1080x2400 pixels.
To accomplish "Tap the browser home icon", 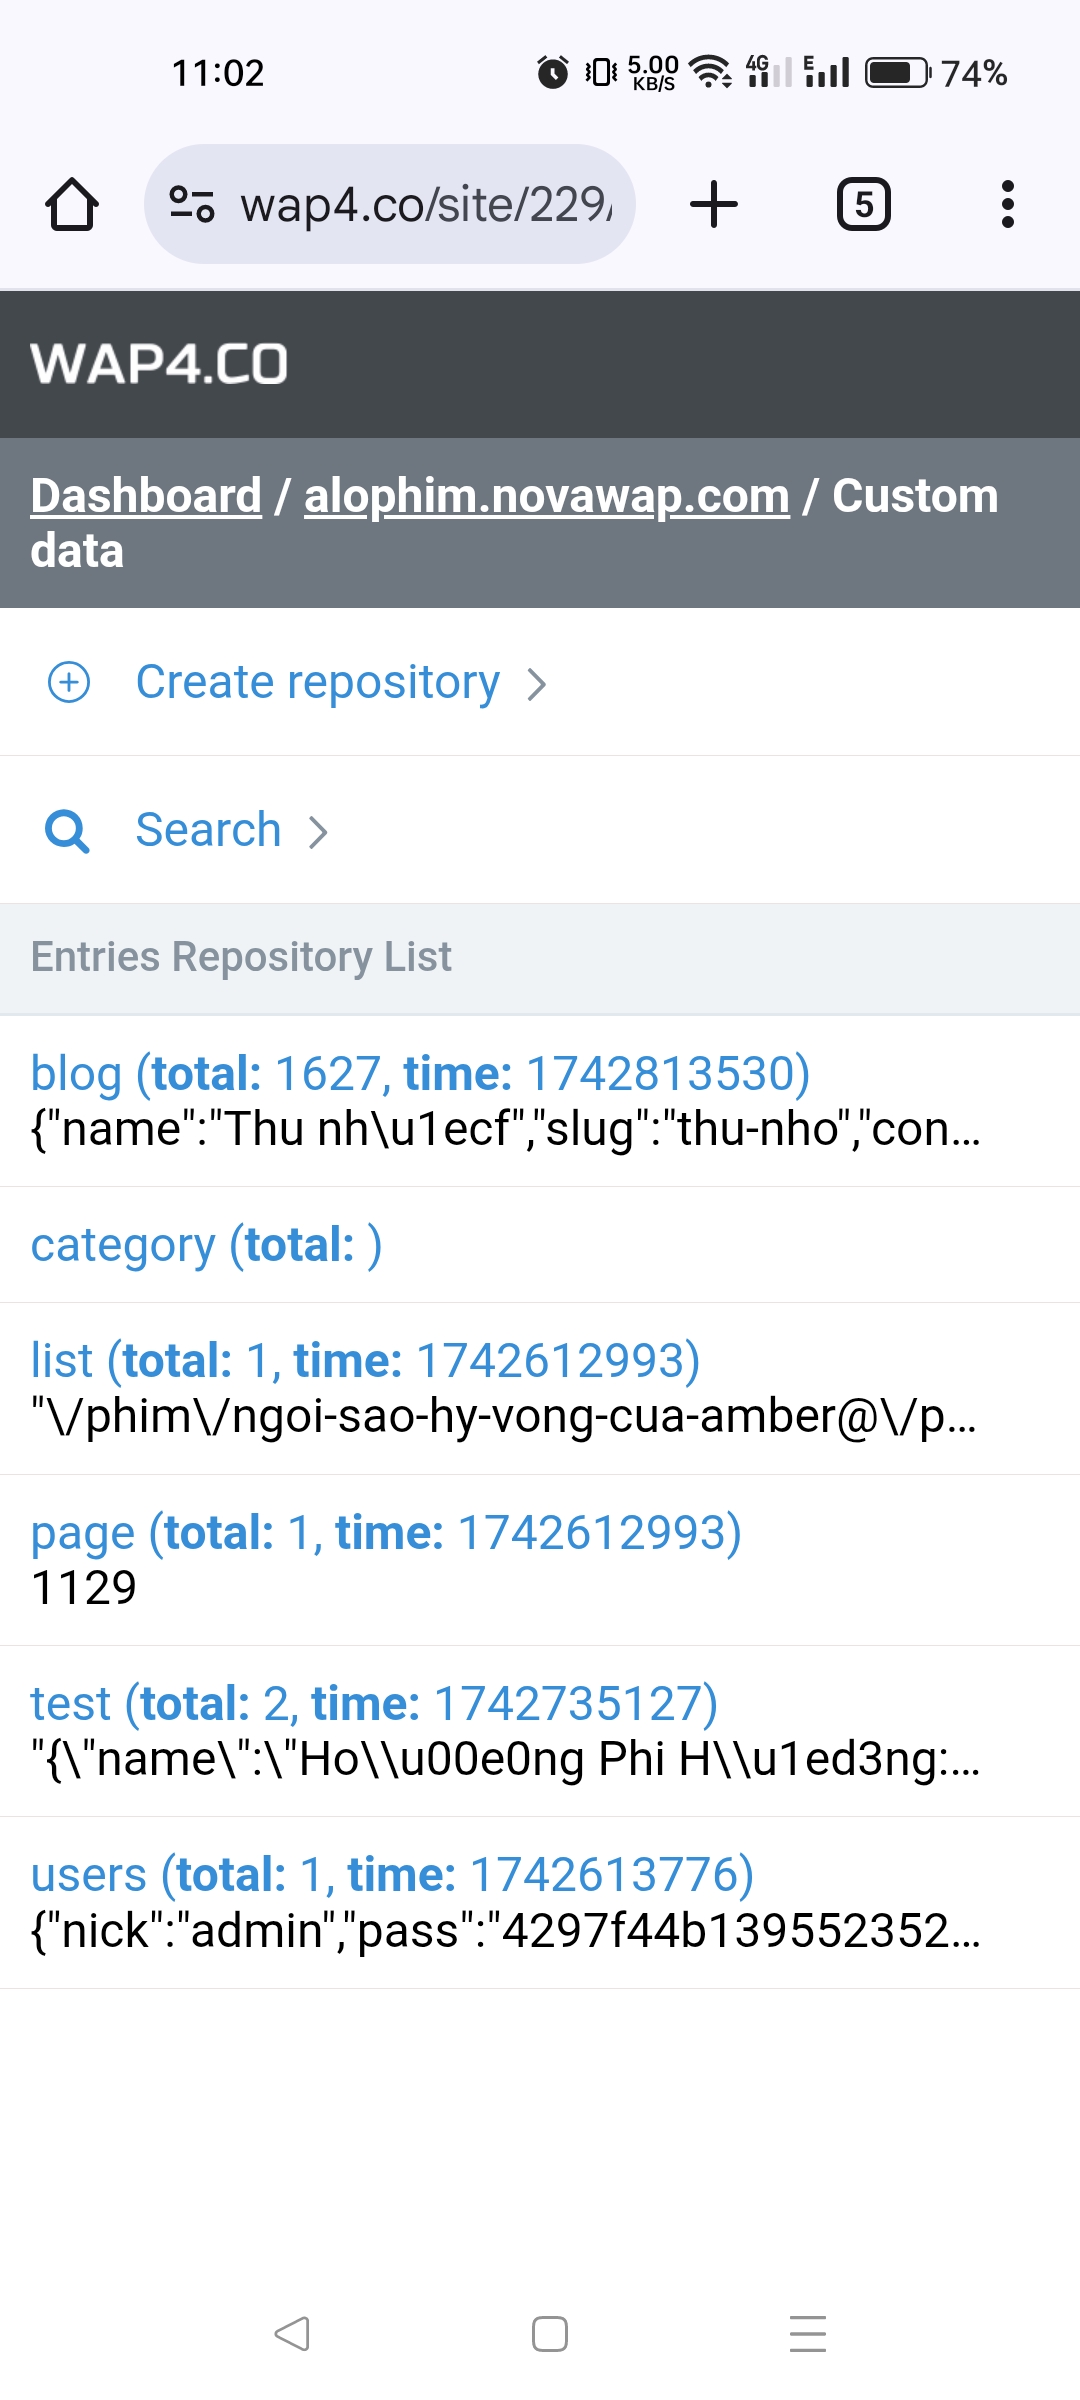I will pyautogui.click(x=72, y=205).
